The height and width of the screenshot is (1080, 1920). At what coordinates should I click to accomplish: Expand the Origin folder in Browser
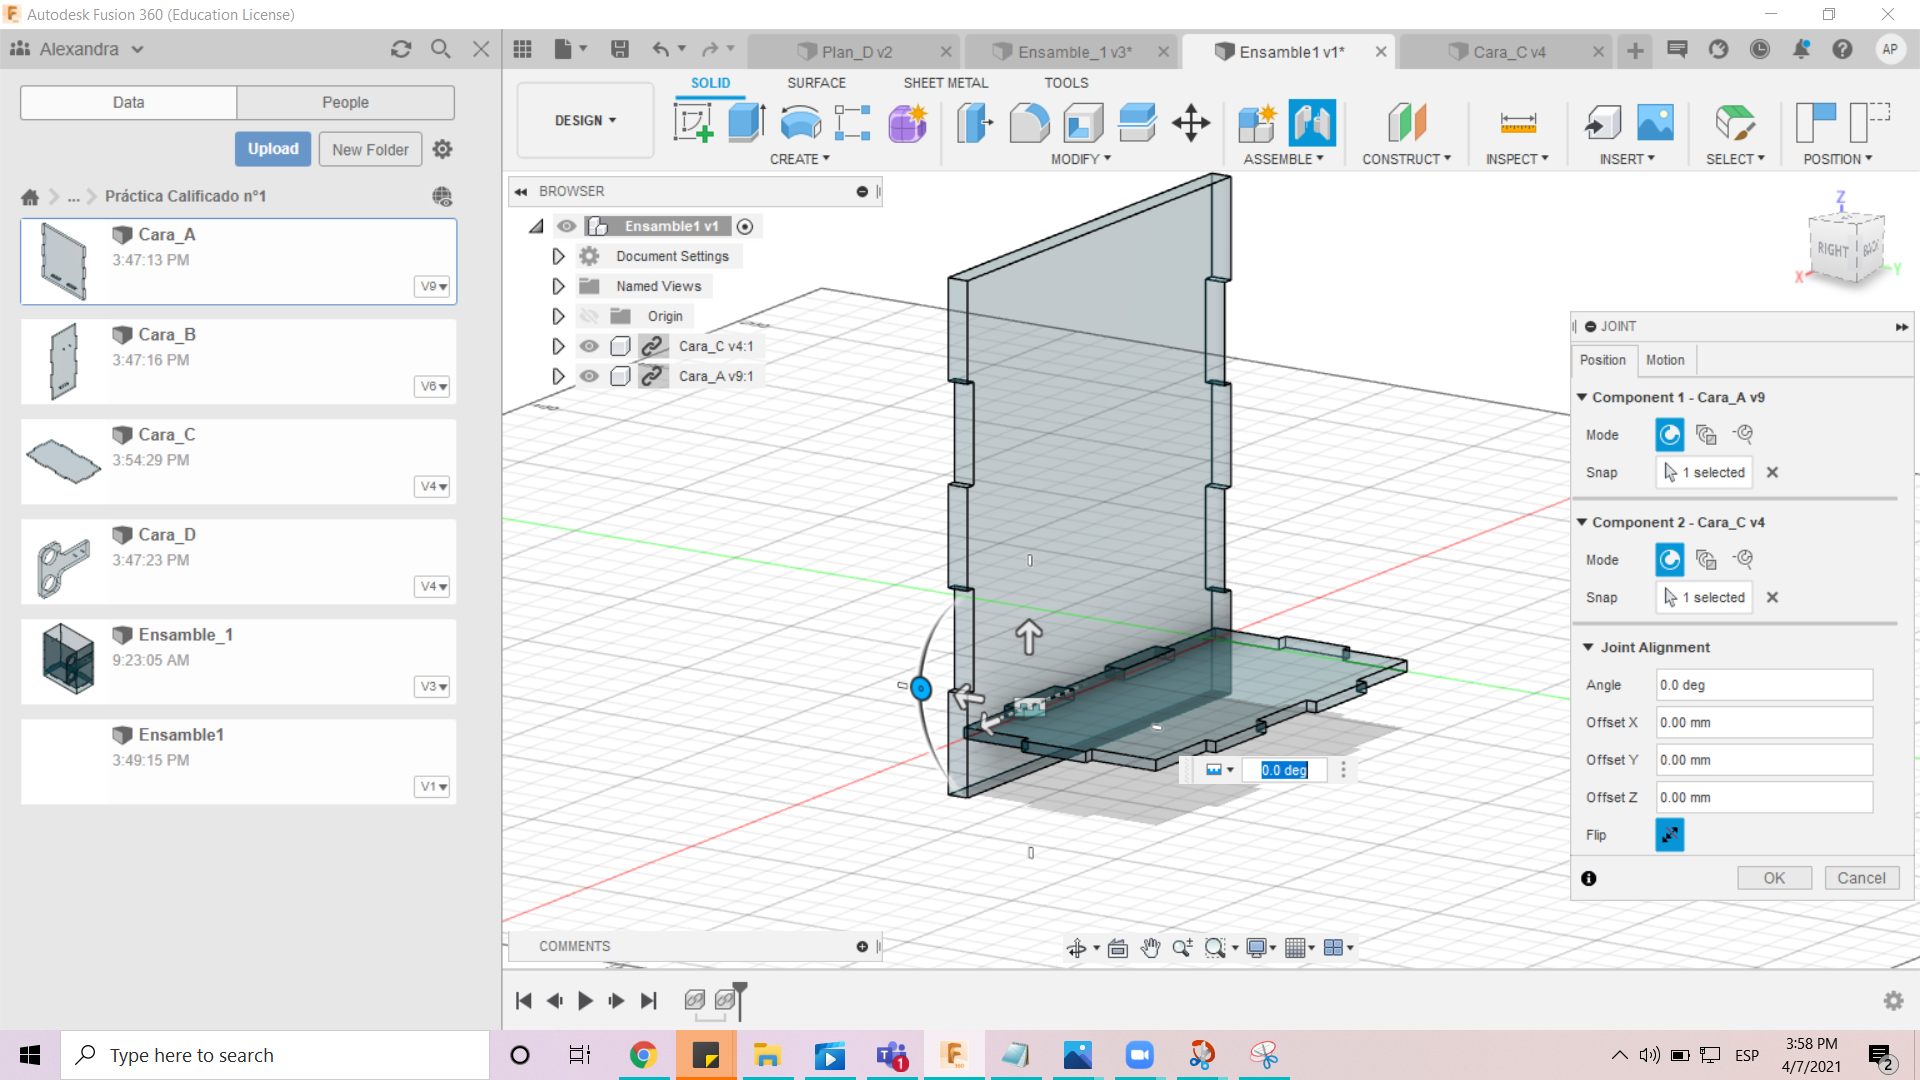click(x=556, y=315)
